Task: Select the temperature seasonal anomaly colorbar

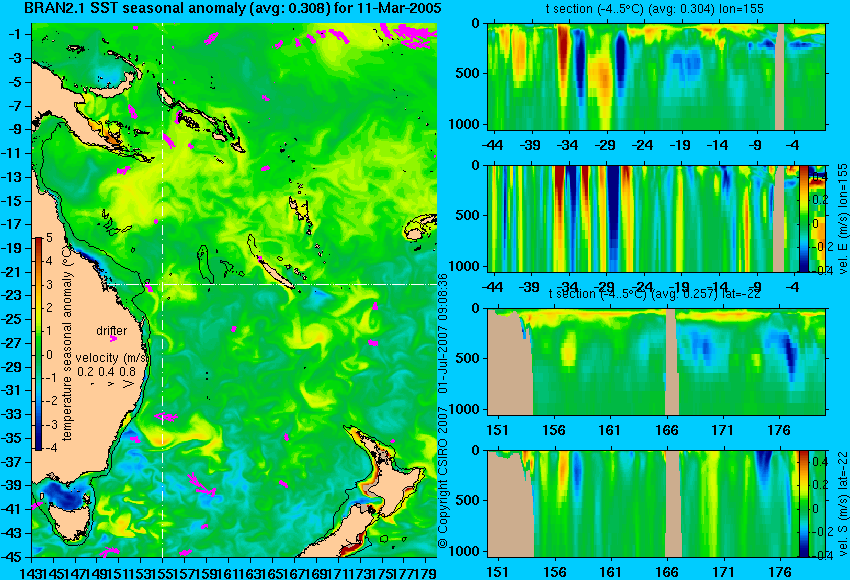Action: (x=38, y=344)
